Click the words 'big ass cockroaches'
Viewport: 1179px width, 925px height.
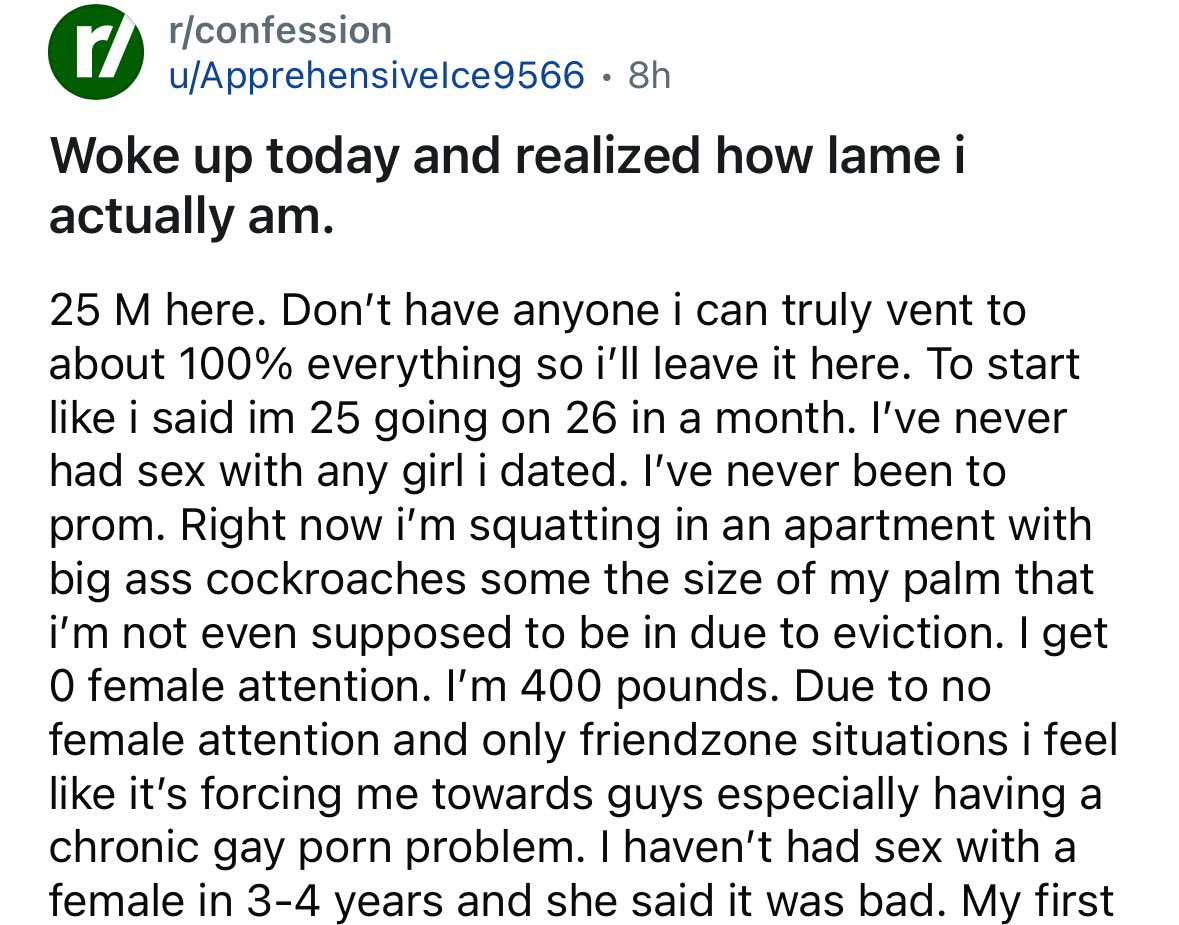click(258, 579)
